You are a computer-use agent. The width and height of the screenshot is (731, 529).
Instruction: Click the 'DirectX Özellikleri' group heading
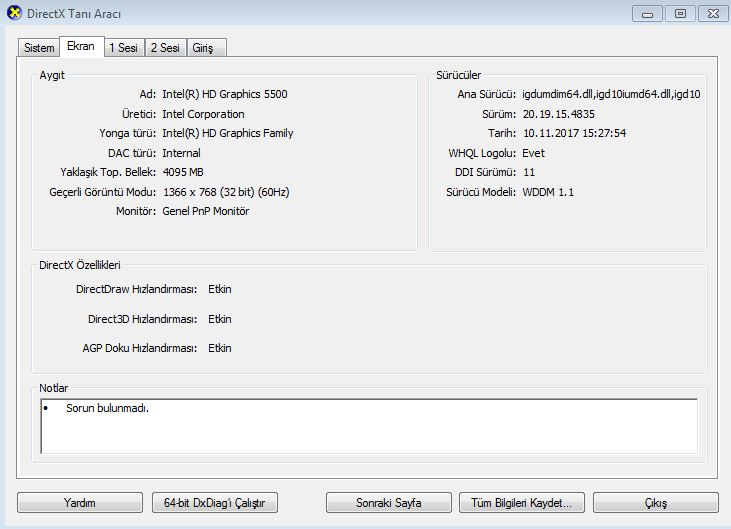click(80, 265)
